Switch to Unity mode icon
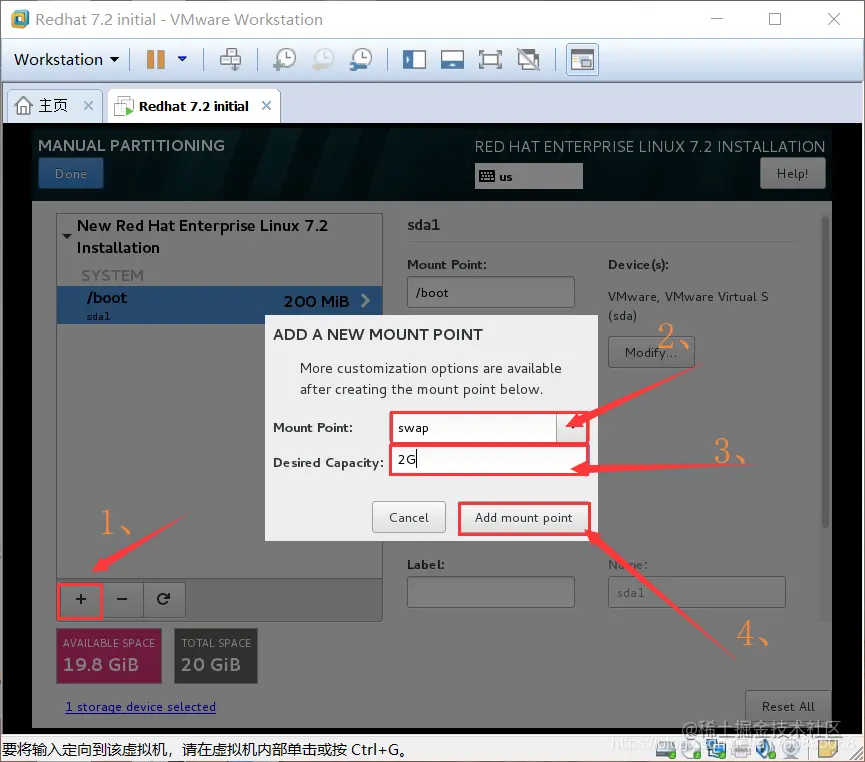Image resolution: width=865 pixels, height=762 pixels. tap(528, 59)
